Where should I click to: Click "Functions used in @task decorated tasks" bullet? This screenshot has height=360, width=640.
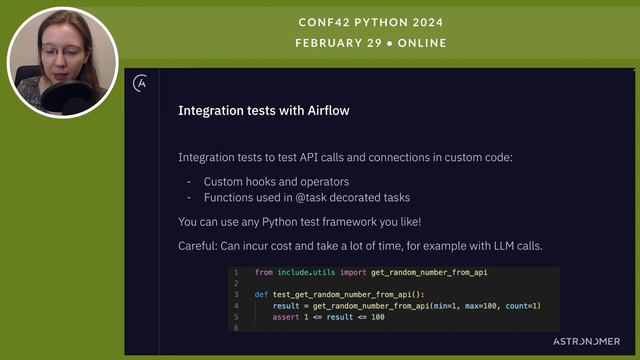pyautogui.click(x=307, y=198)
